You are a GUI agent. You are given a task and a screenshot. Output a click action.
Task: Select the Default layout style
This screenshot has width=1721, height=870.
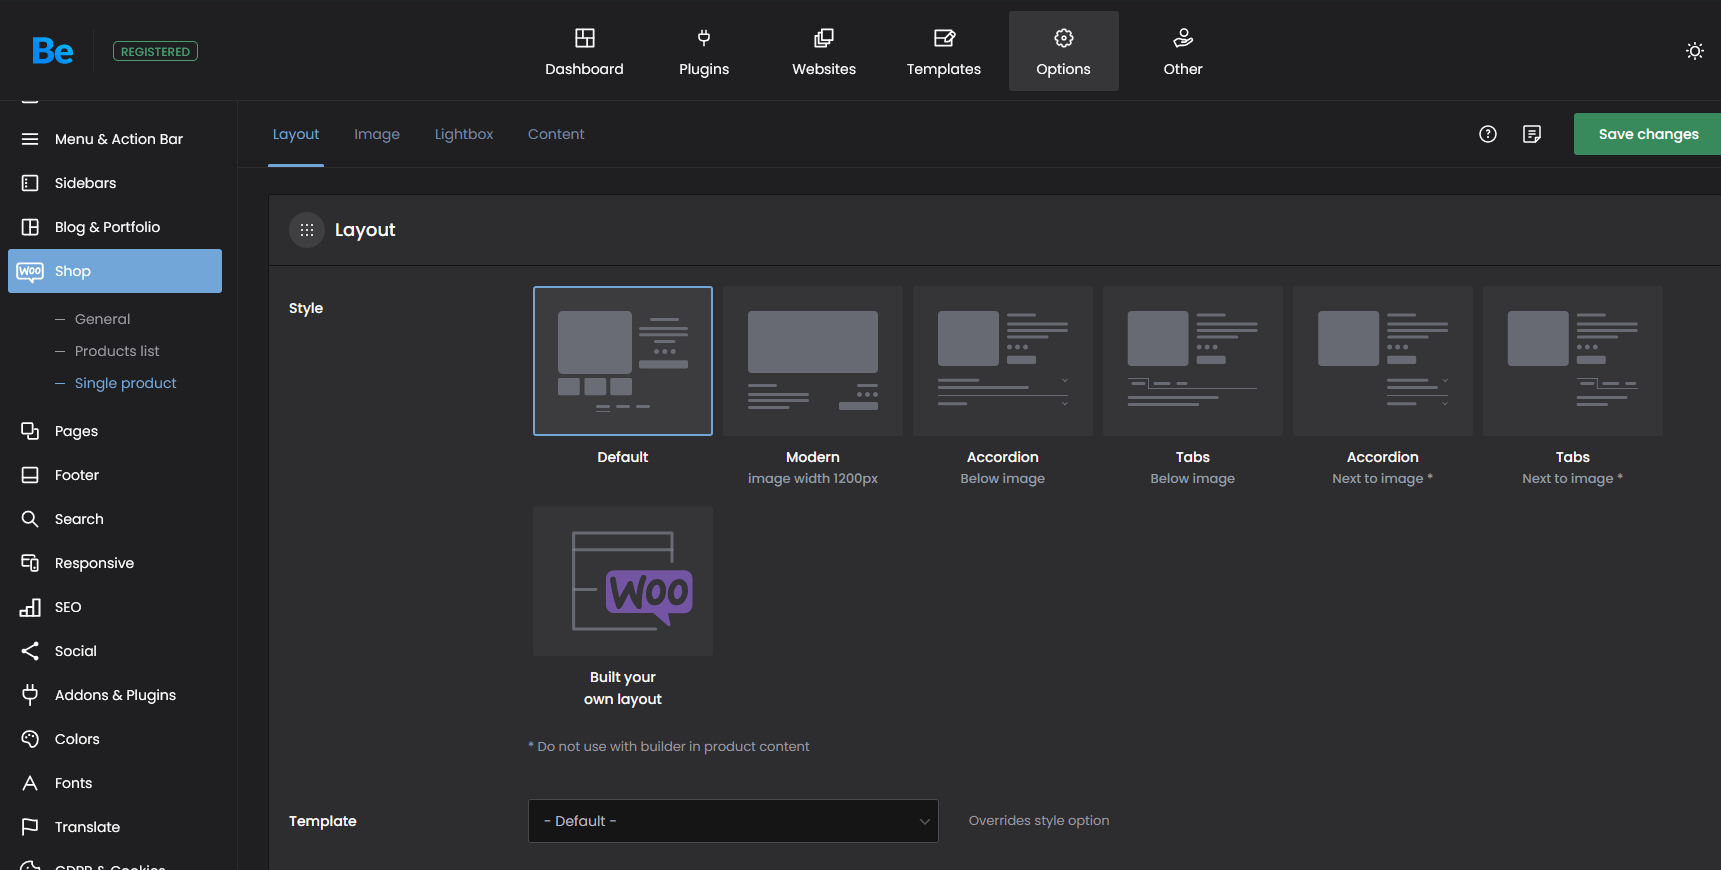click(x=623, y=361)
